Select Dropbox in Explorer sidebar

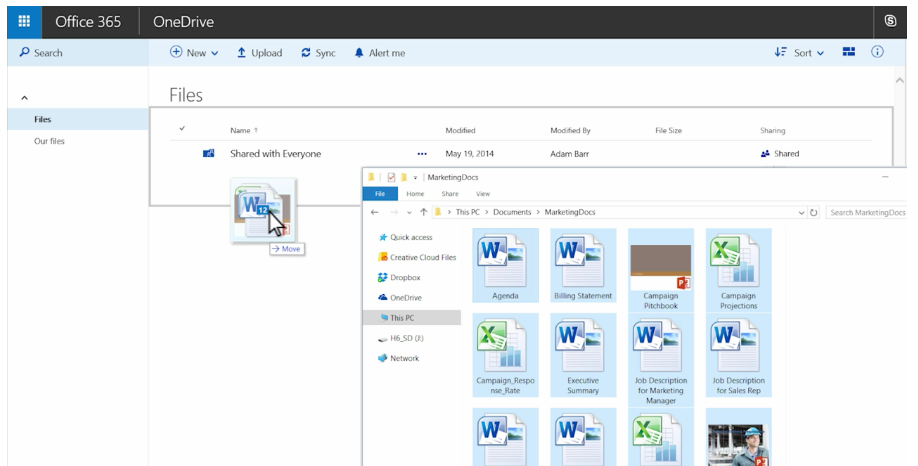399,277
